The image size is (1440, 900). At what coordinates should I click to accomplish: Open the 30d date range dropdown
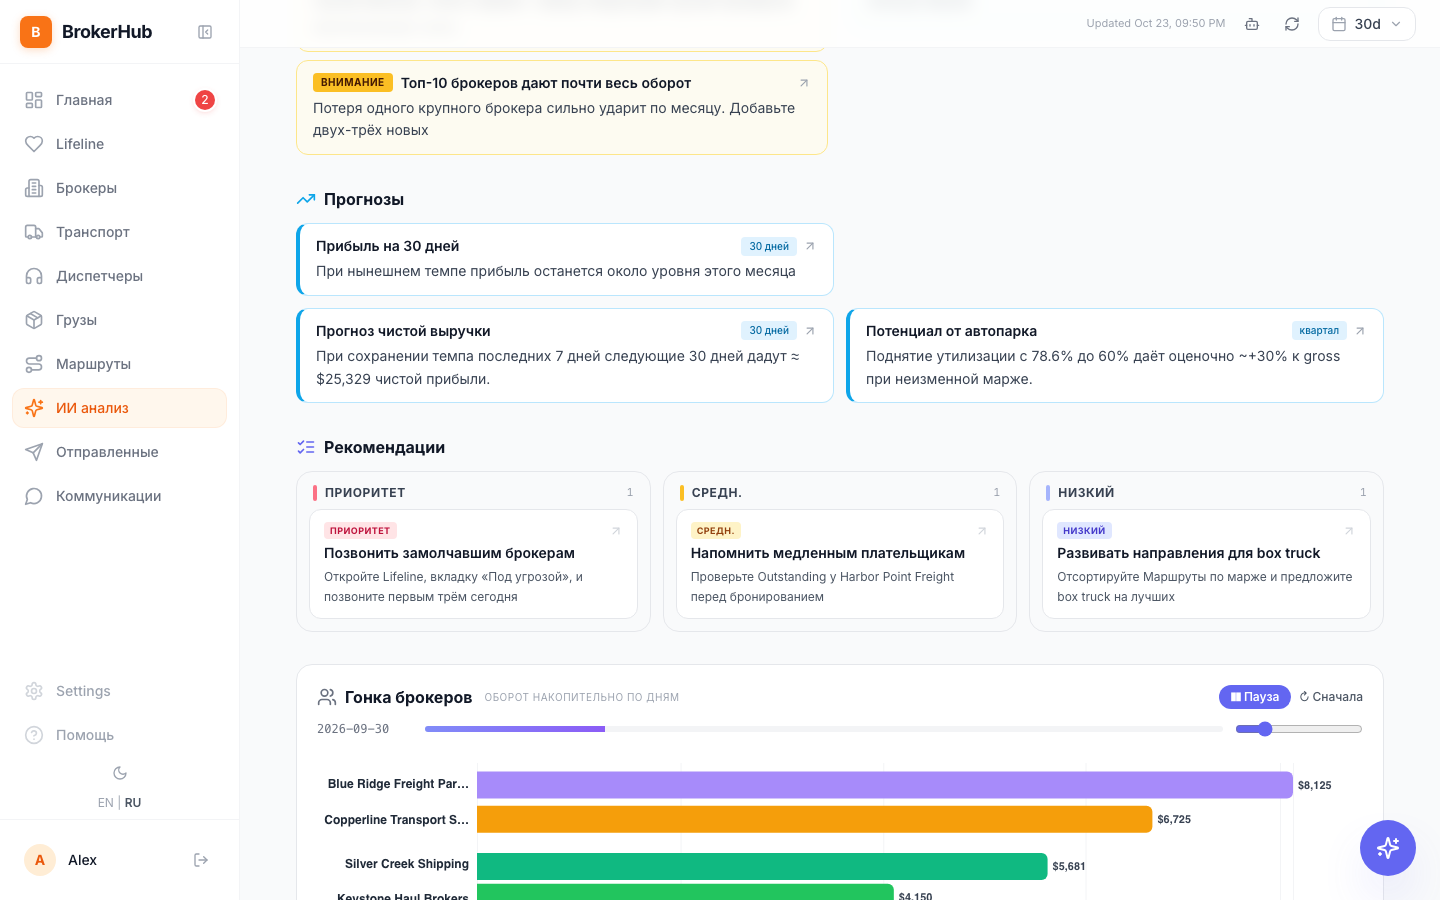tap(1366, 24)
